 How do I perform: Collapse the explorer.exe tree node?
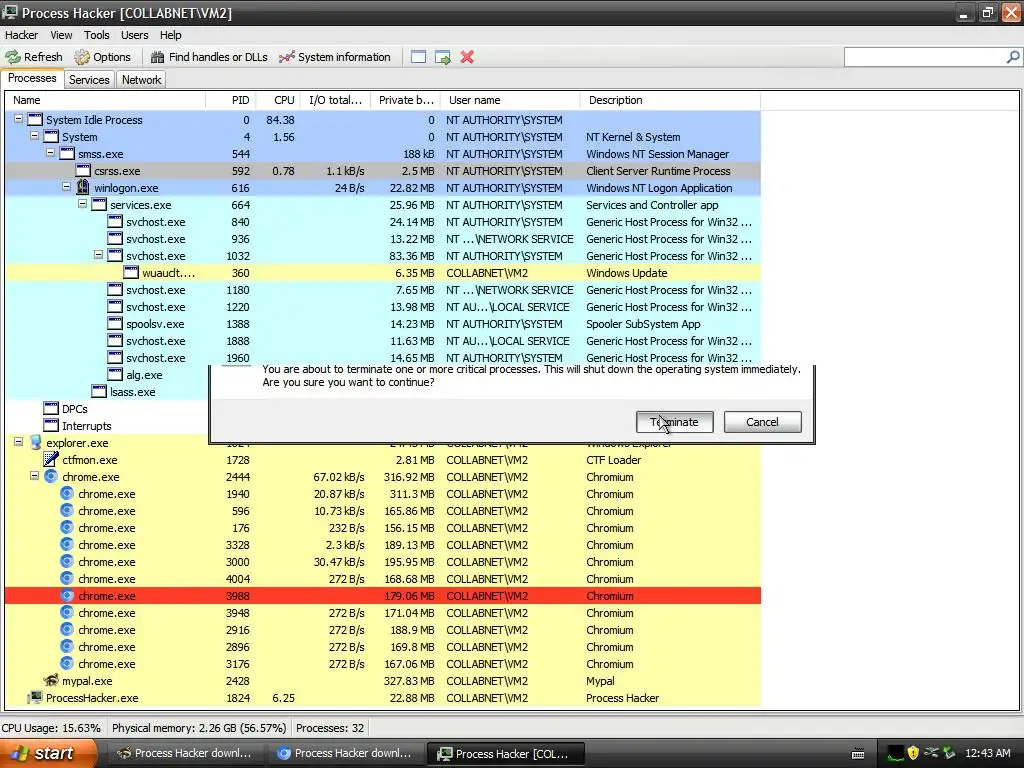point(18,442)
